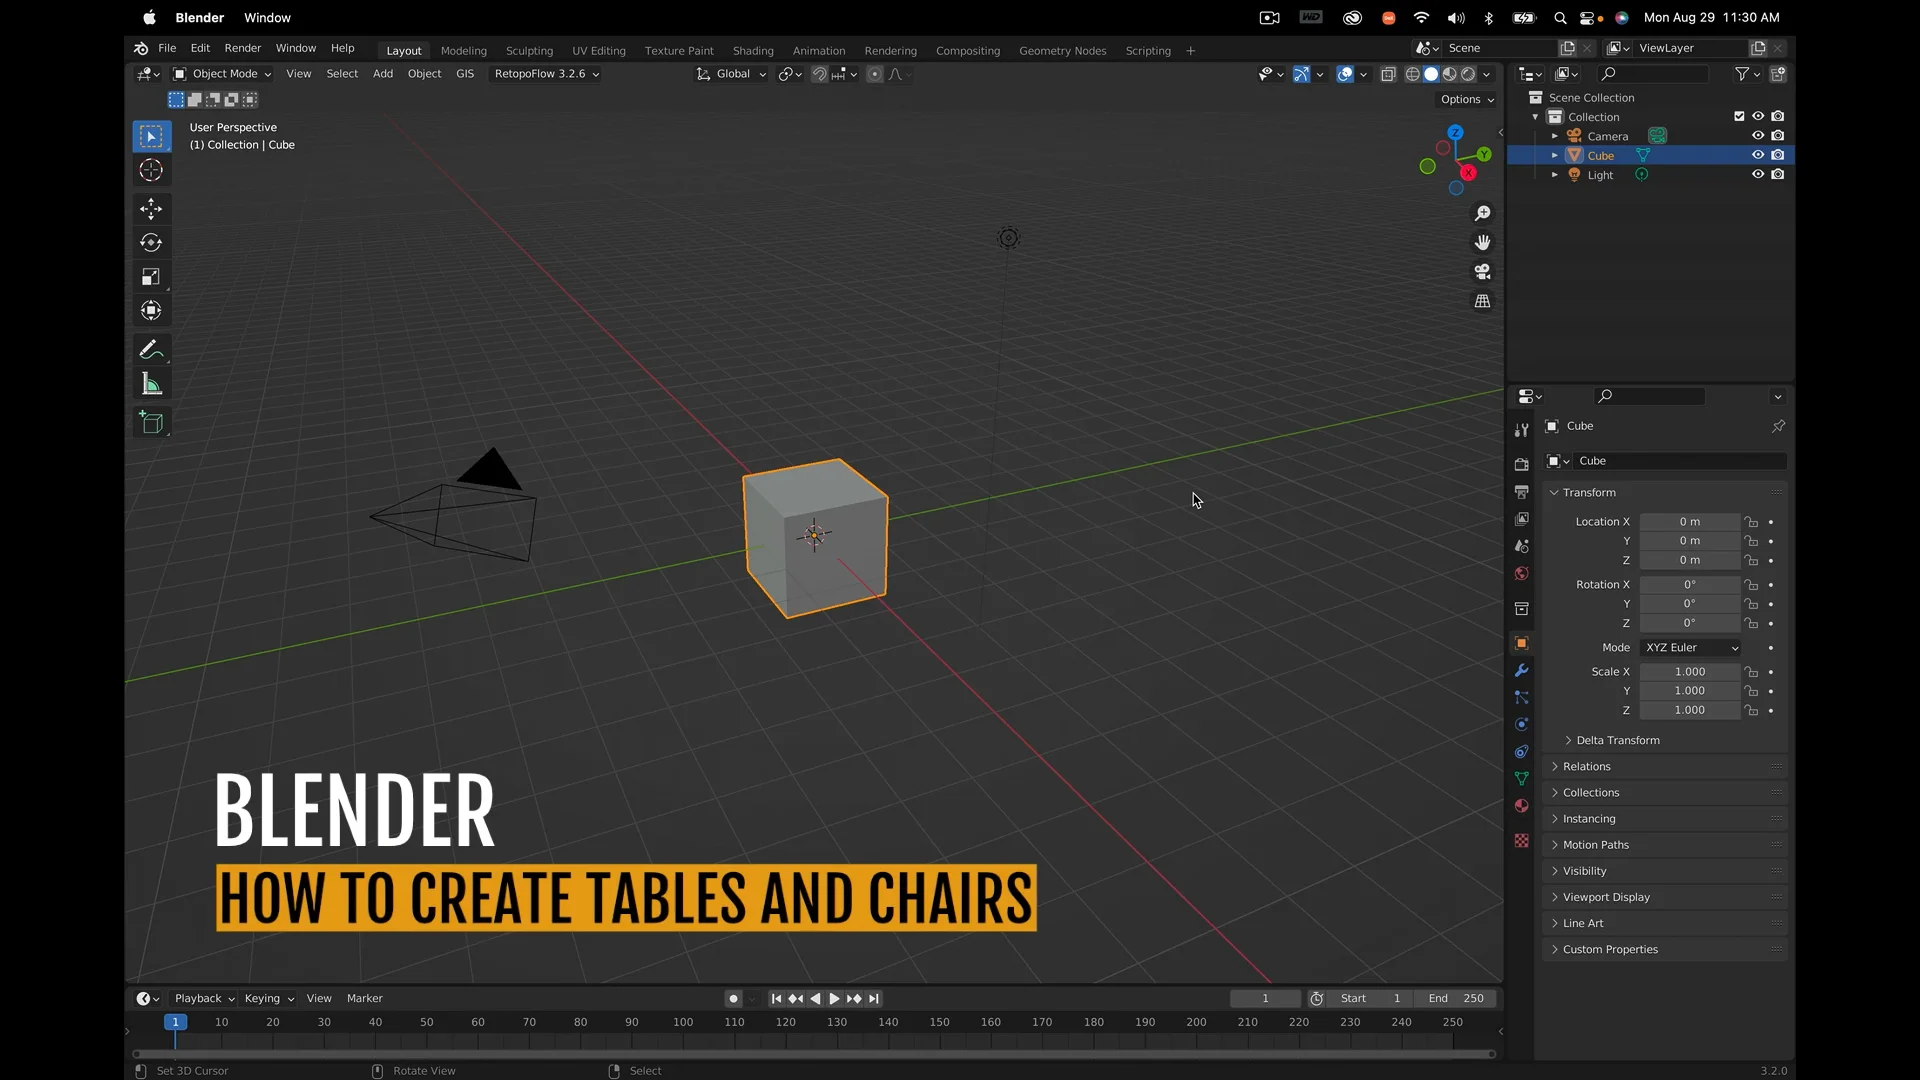1920x1080 pixels.
Task: Select the Measure tool
Action: (151, 384)
